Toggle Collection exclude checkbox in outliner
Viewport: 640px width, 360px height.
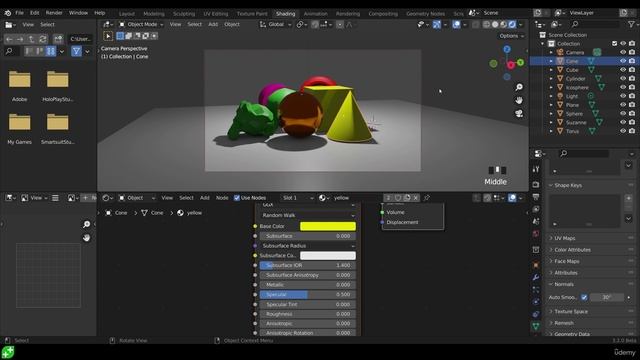click(614, 44)
